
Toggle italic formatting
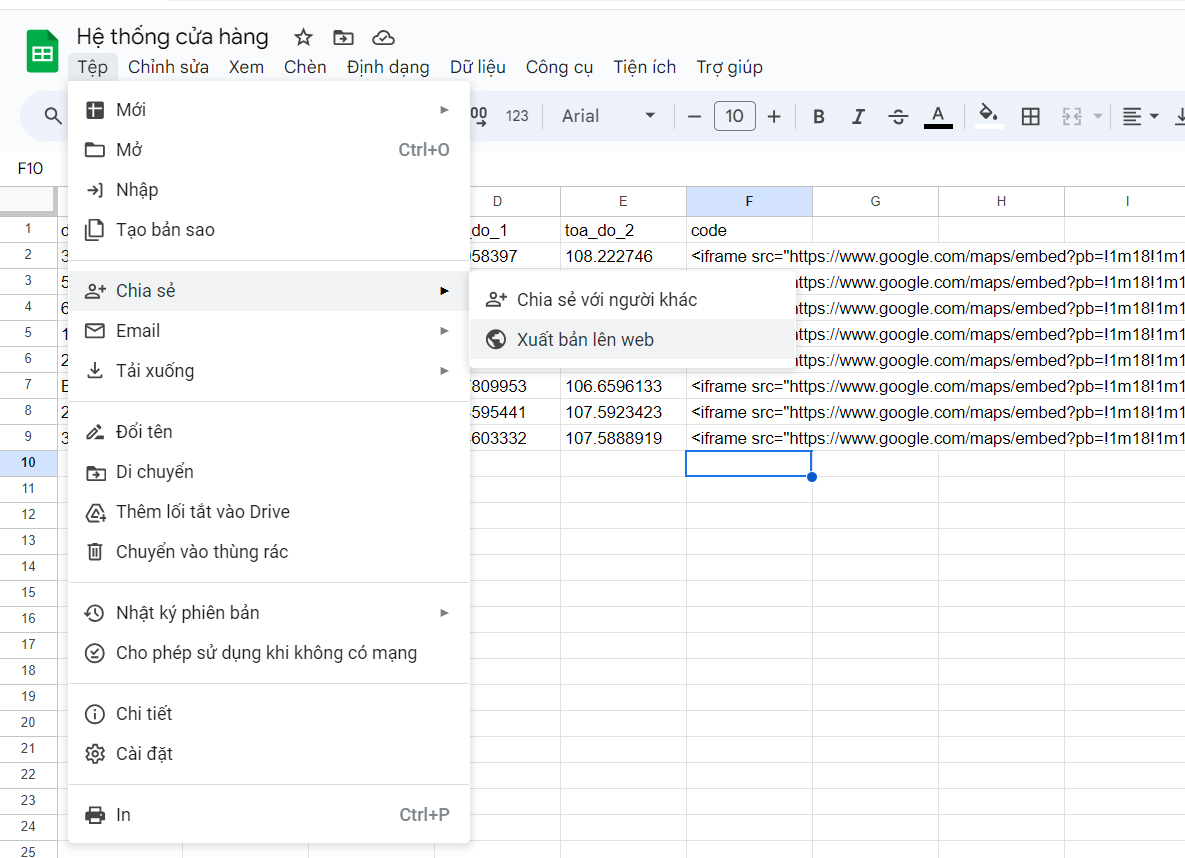(x=858, y=116)
